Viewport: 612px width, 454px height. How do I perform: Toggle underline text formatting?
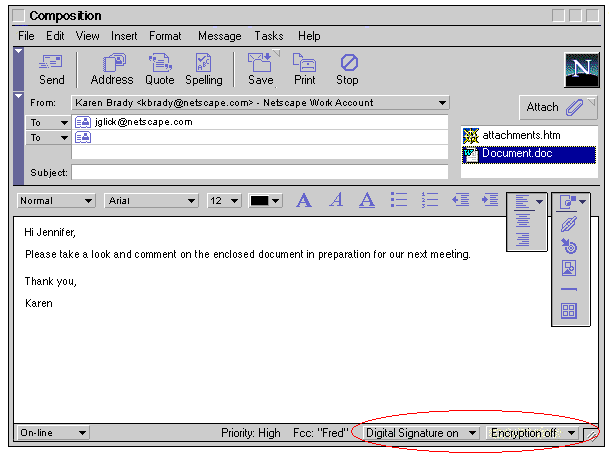click(x=367, y=200)
